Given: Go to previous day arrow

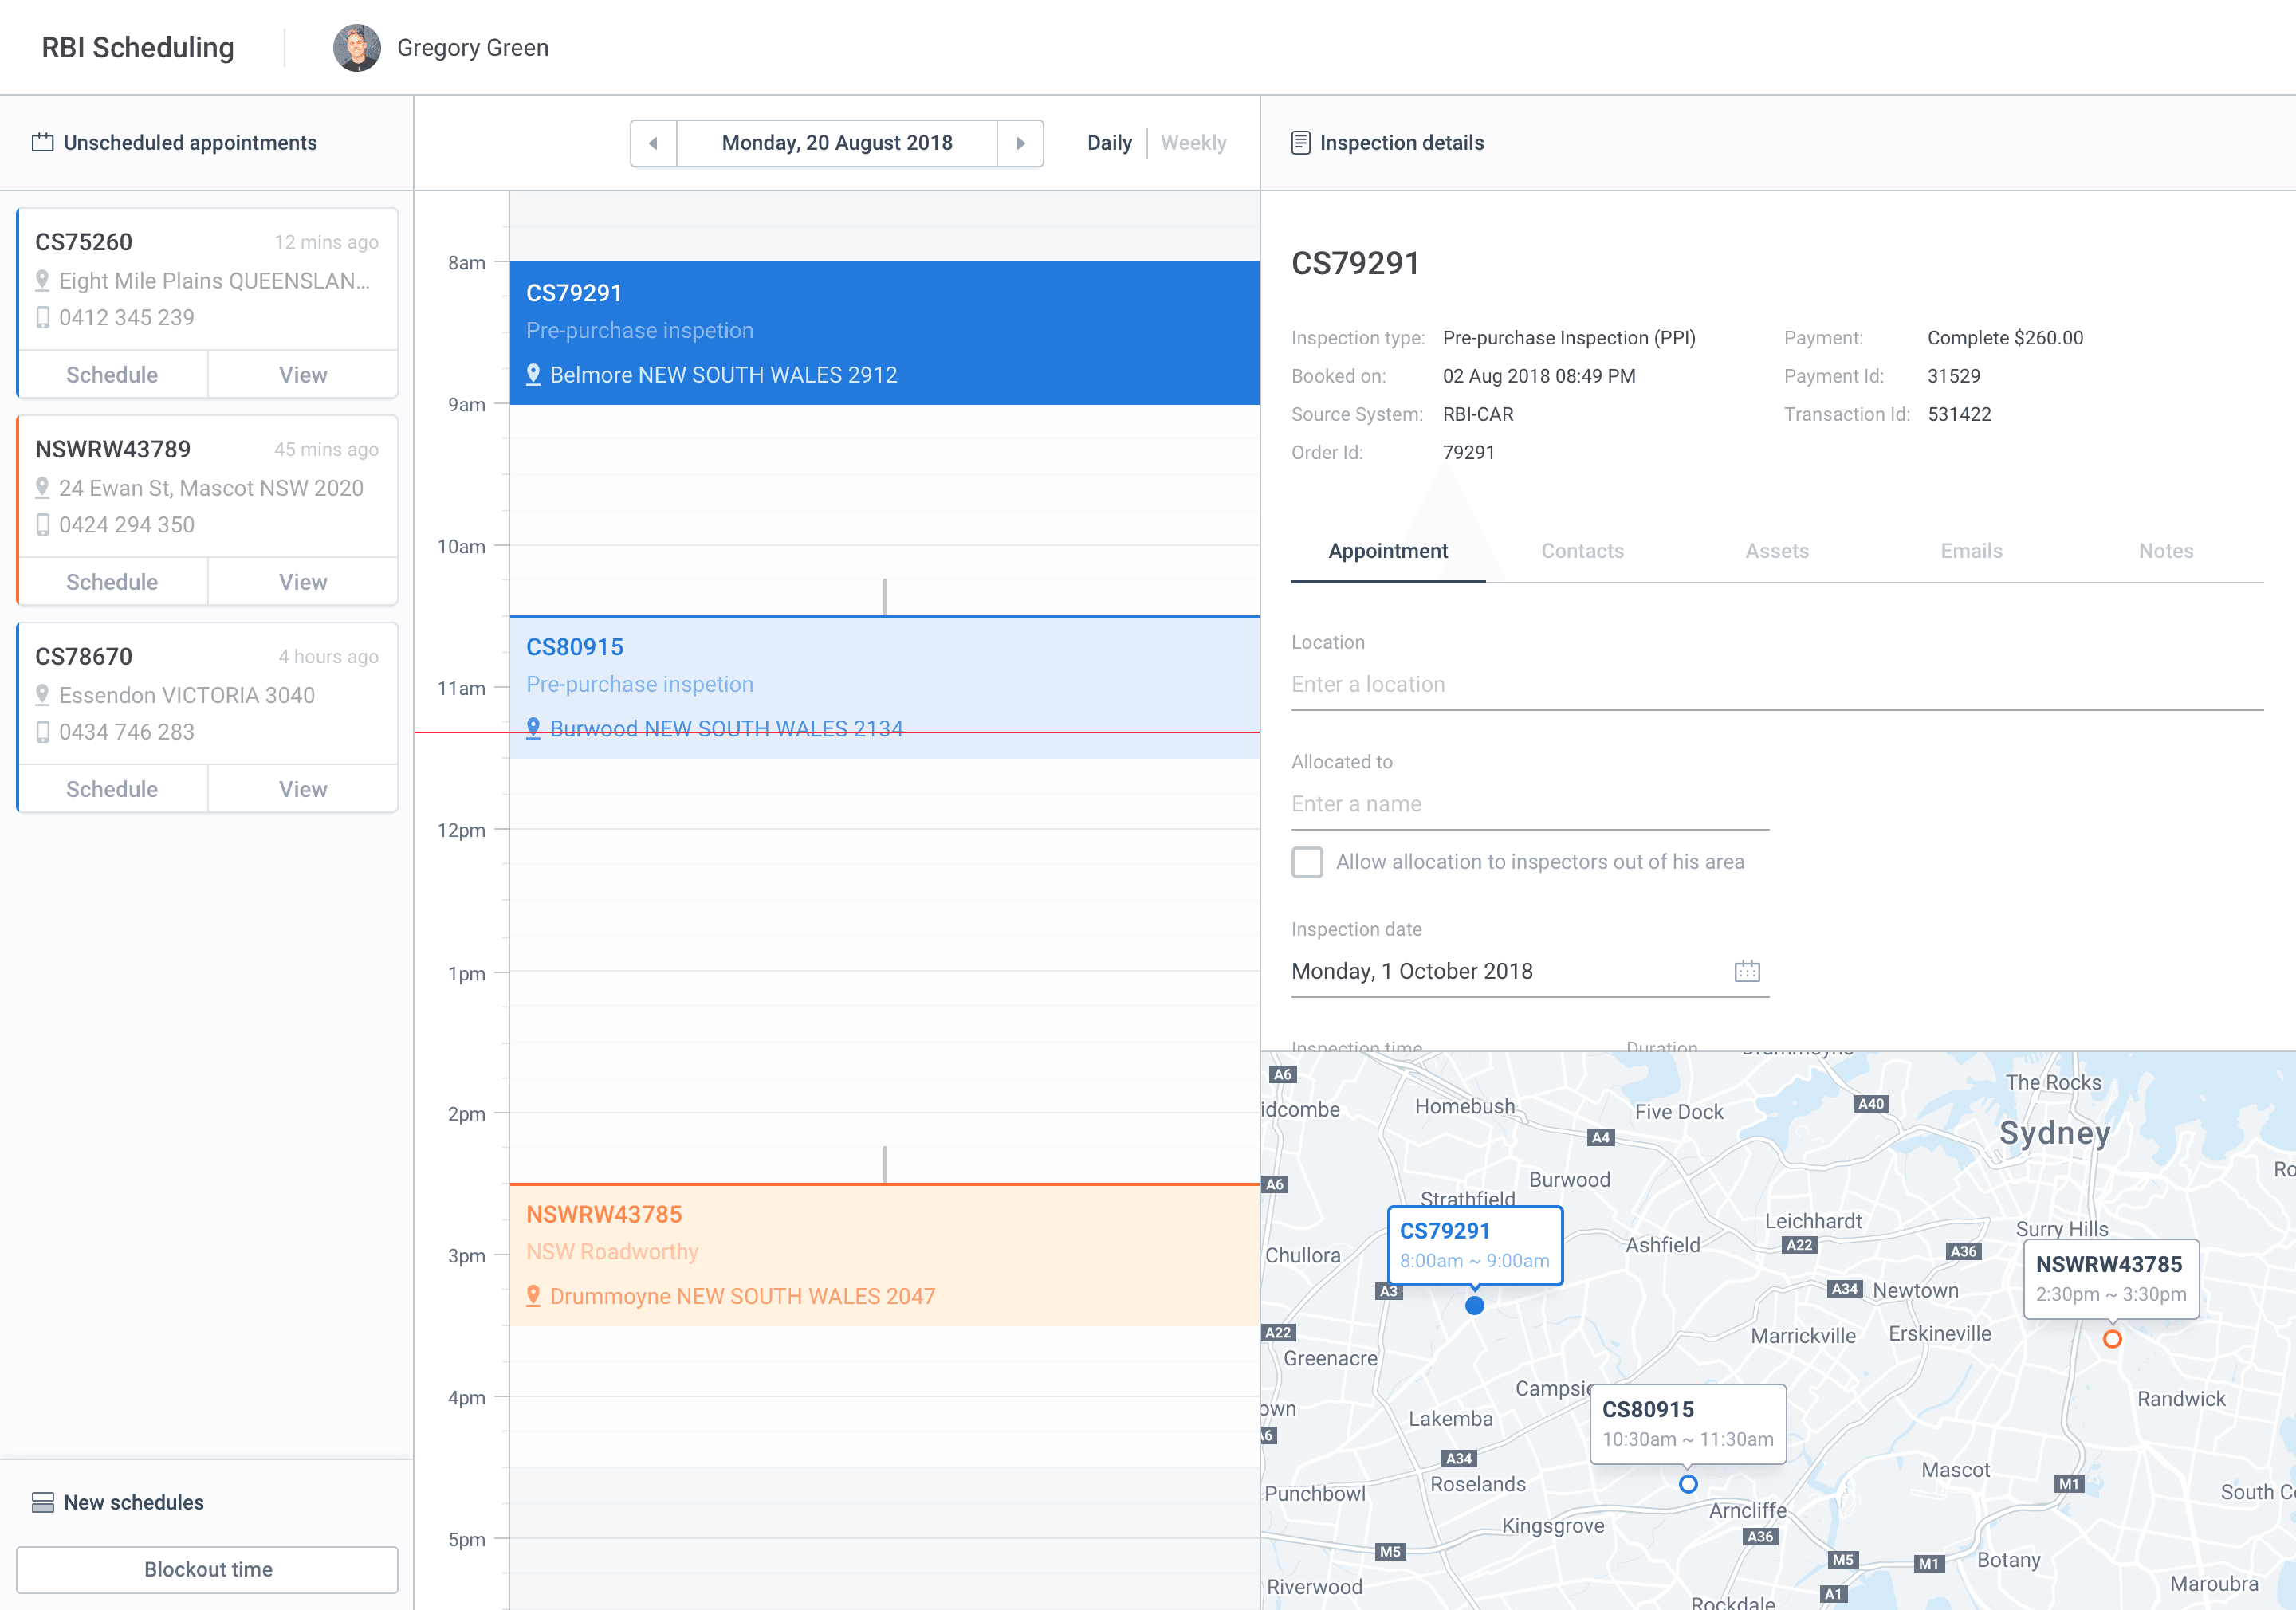Looking at the screenshot, I should [653, 143].
